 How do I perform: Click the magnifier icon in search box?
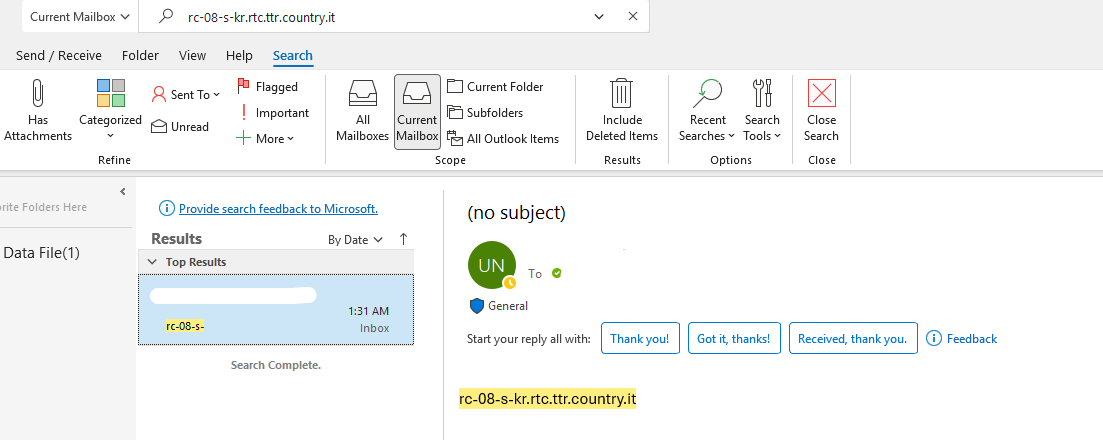coord(166,16)
